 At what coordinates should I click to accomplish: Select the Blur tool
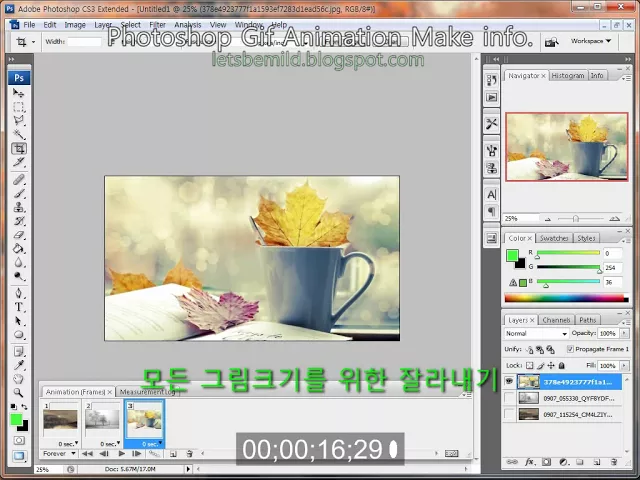18,262
